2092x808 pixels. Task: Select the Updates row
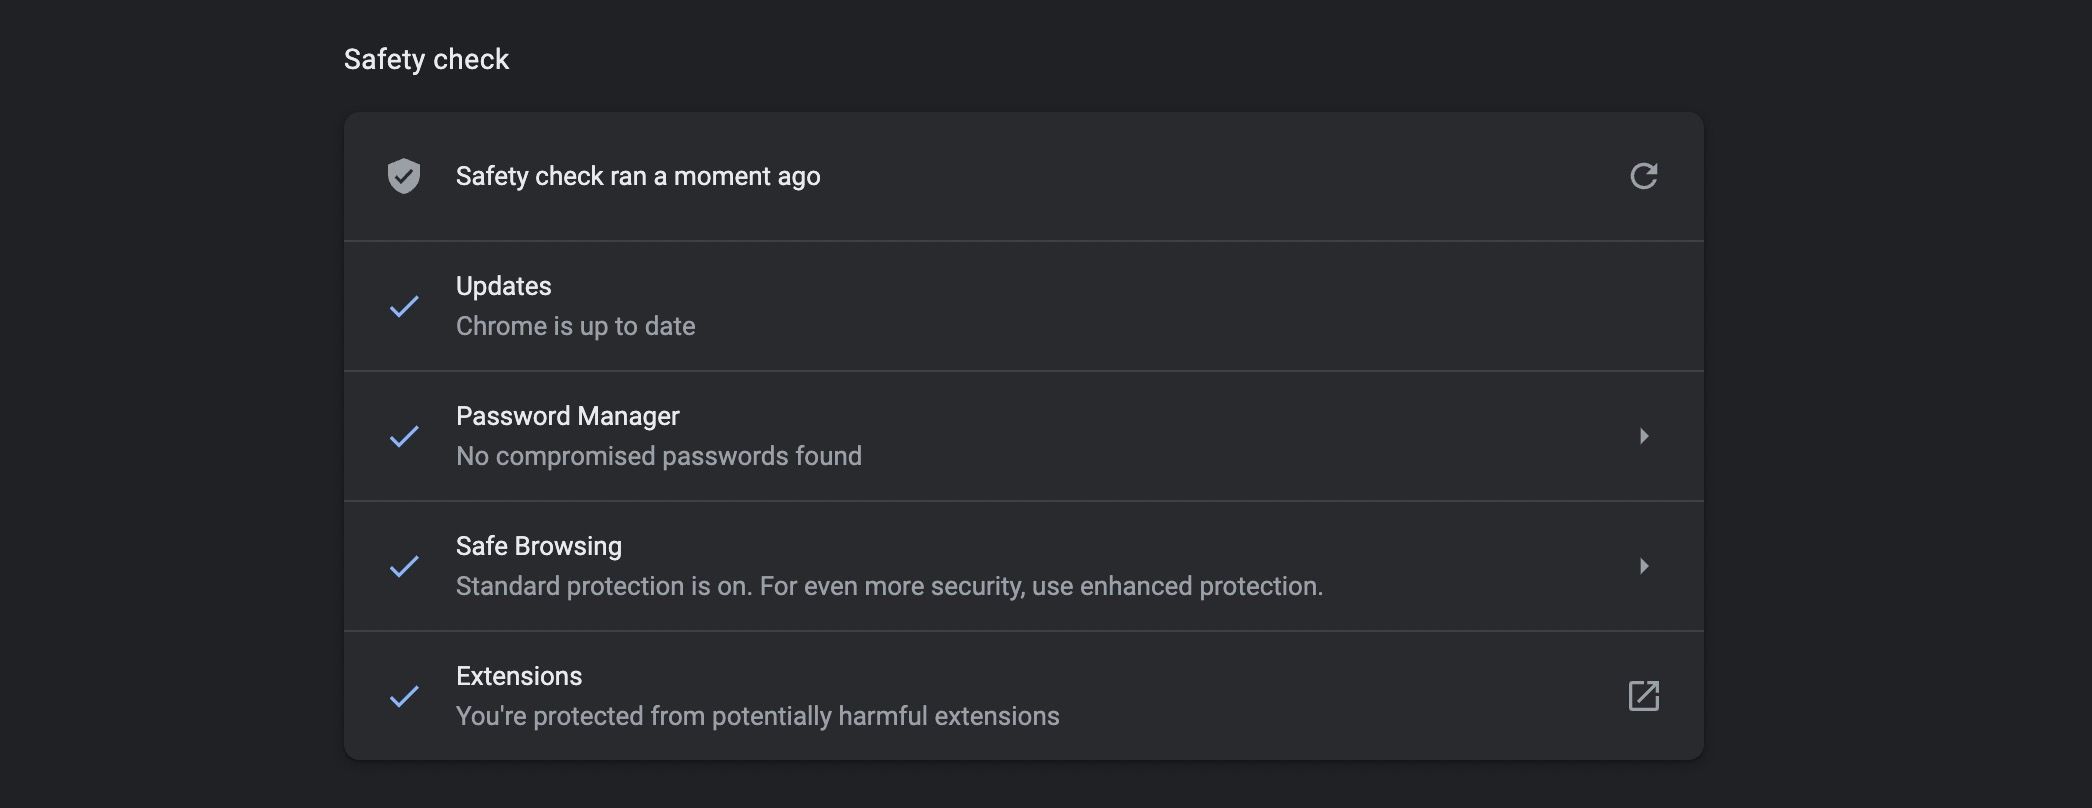coord(1020,306)
